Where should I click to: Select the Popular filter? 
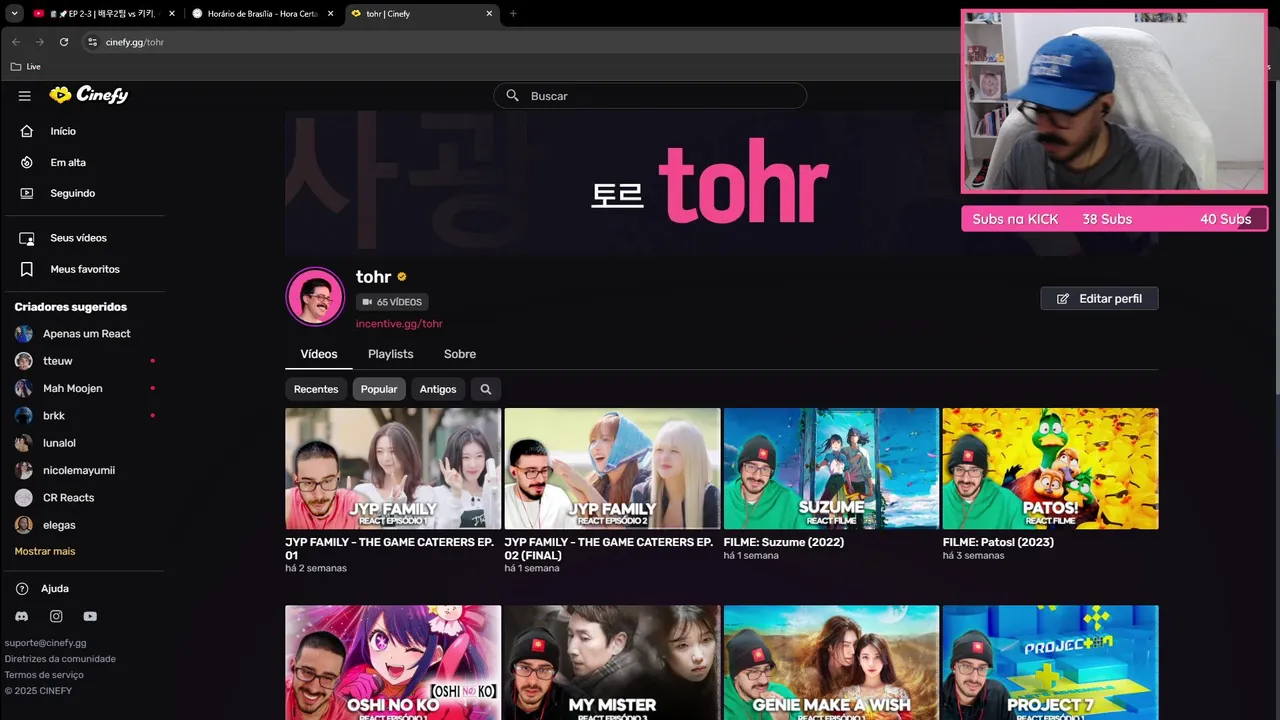(x=379, y=389)
